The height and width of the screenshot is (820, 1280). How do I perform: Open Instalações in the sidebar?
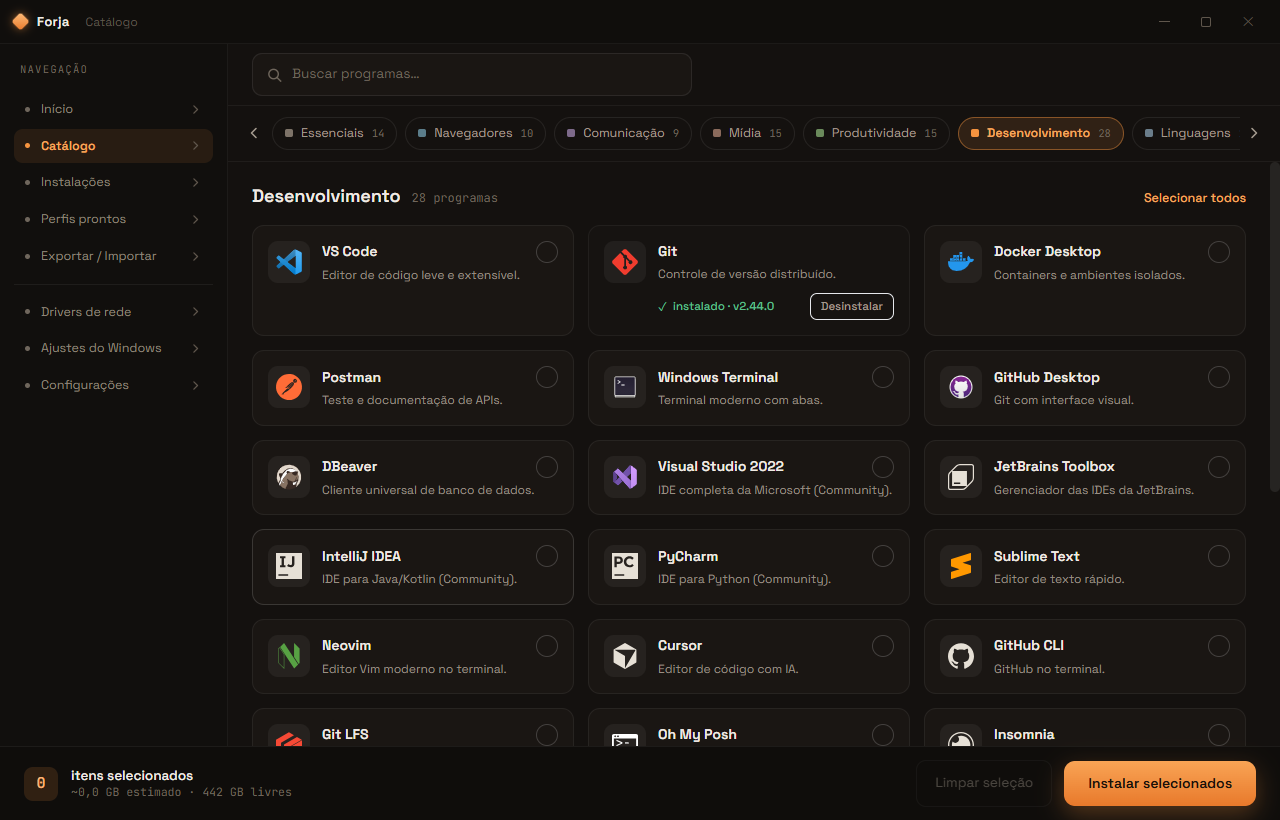(113, 182)
